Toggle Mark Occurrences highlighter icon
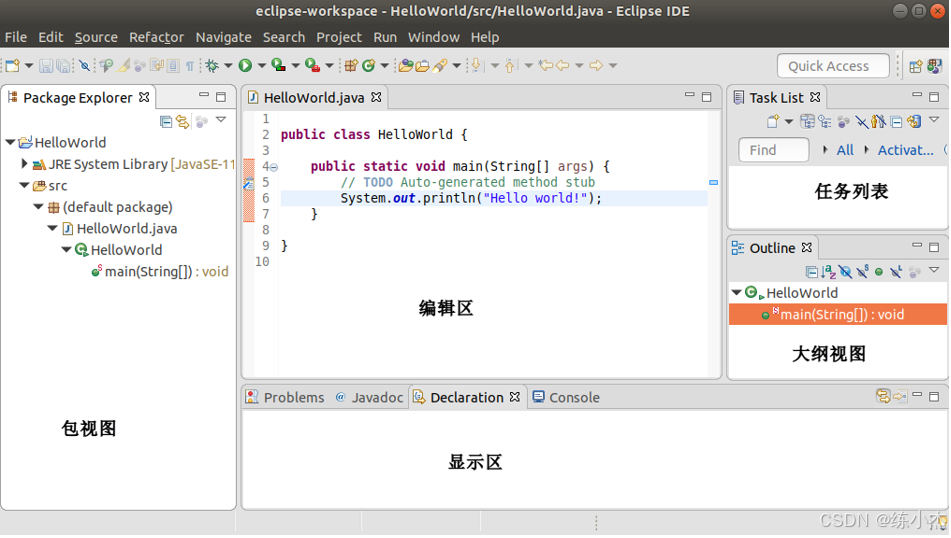 click(124, 66)
